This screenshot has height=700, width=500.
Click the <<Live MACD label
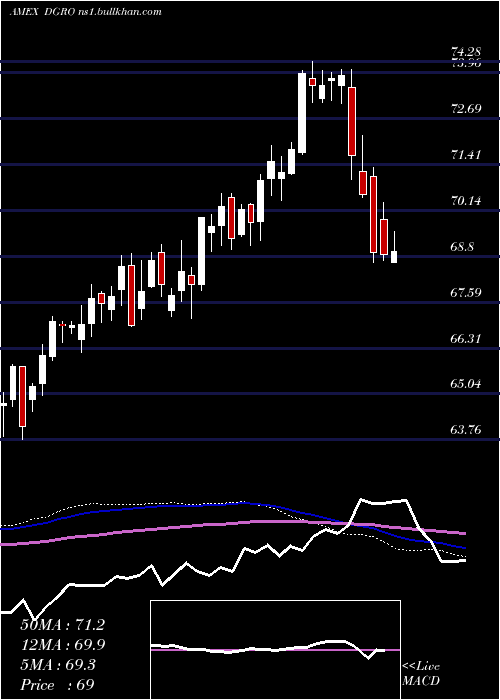click(421, 674)
